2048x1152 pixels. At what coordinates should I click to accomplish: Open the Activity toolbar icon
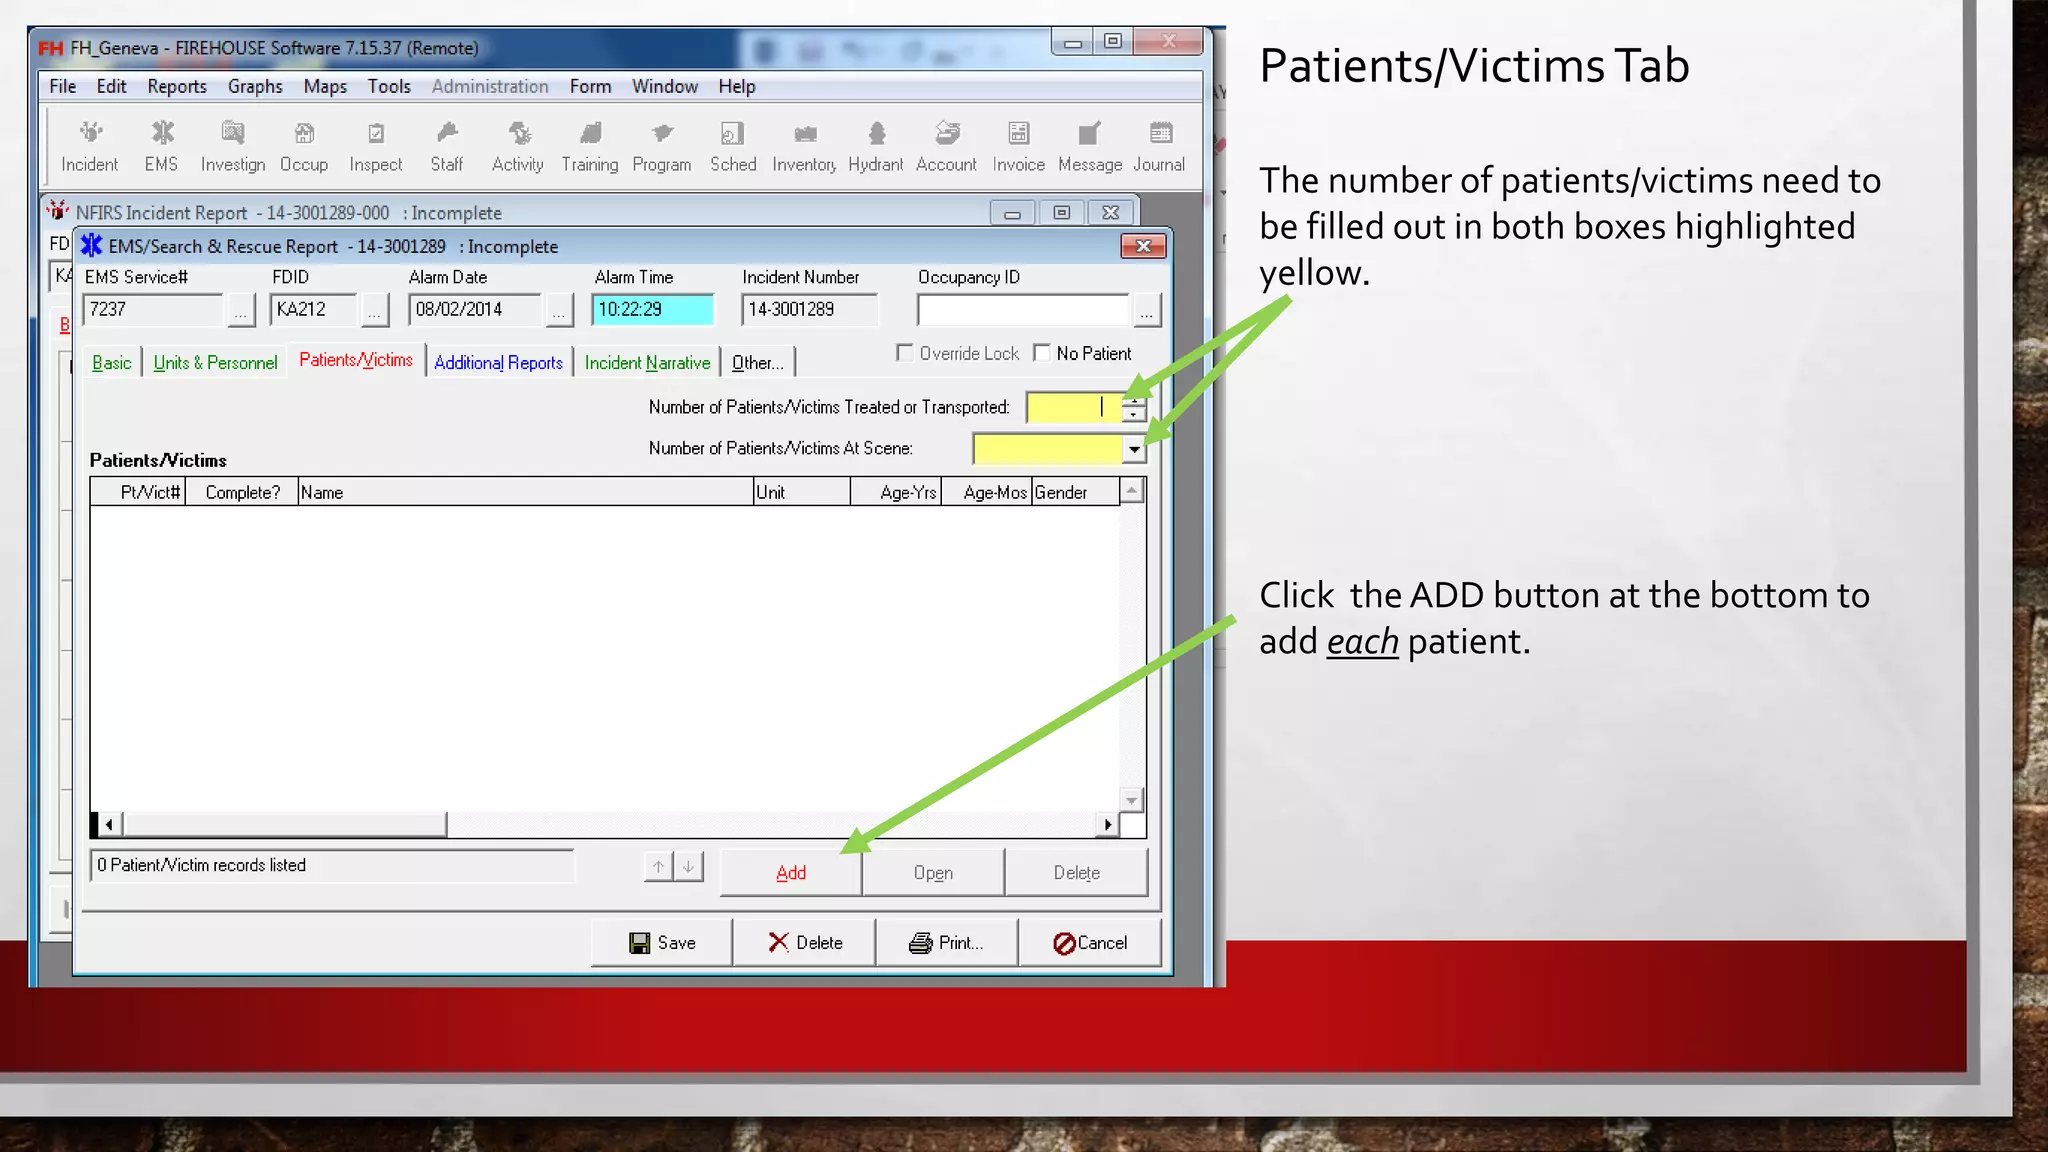(x=518, y=146)
